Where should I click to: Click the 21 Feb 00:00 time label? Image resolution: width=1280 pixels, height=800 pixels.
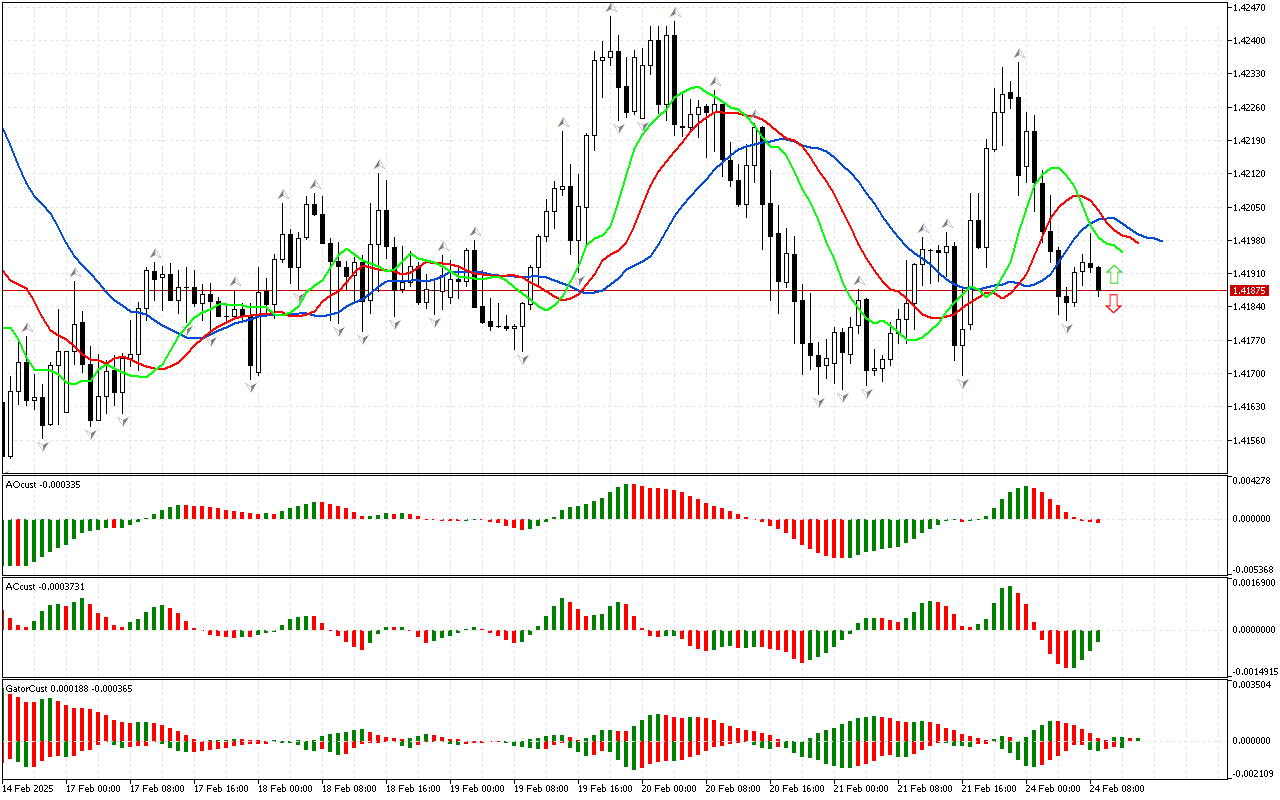click(x=861, y=789)
